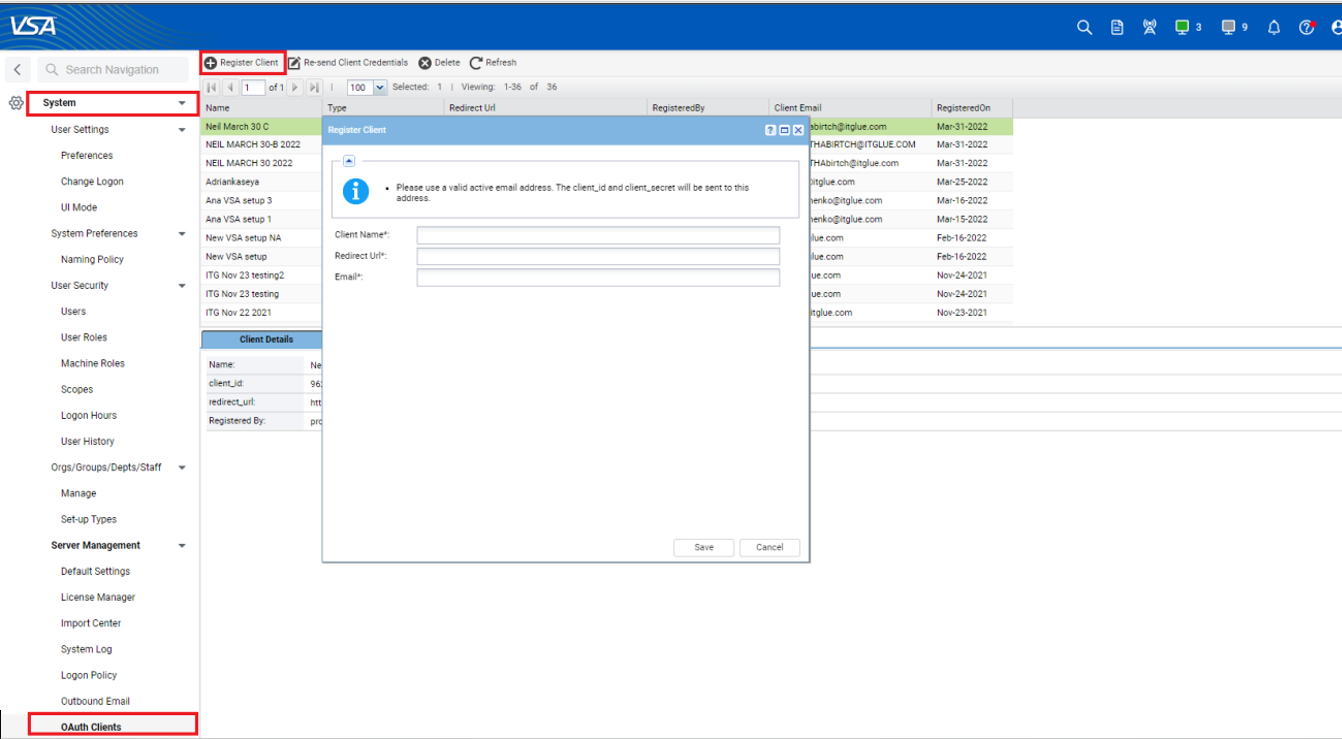This screenshot has height=739, width=1342.
Task: Open Change Logon in sidebar
Action: point(92,181)
